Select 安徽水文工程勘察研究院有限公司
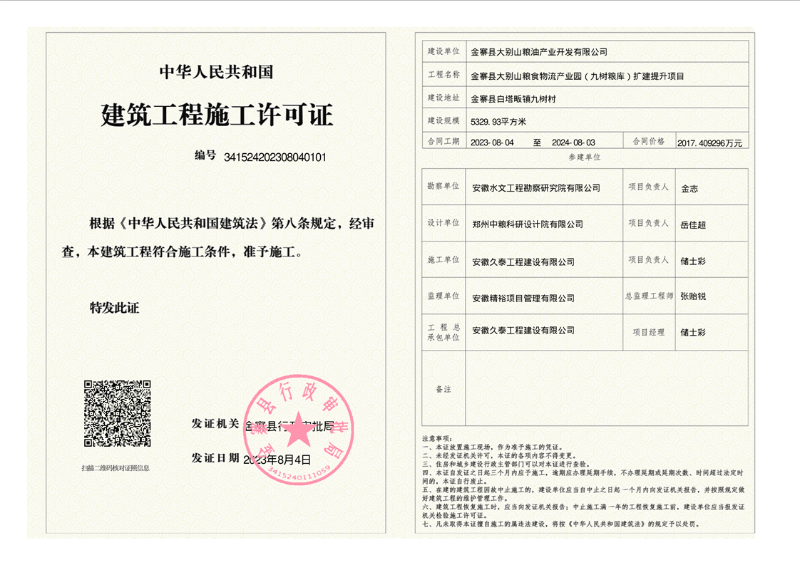 tap(536, 188)
